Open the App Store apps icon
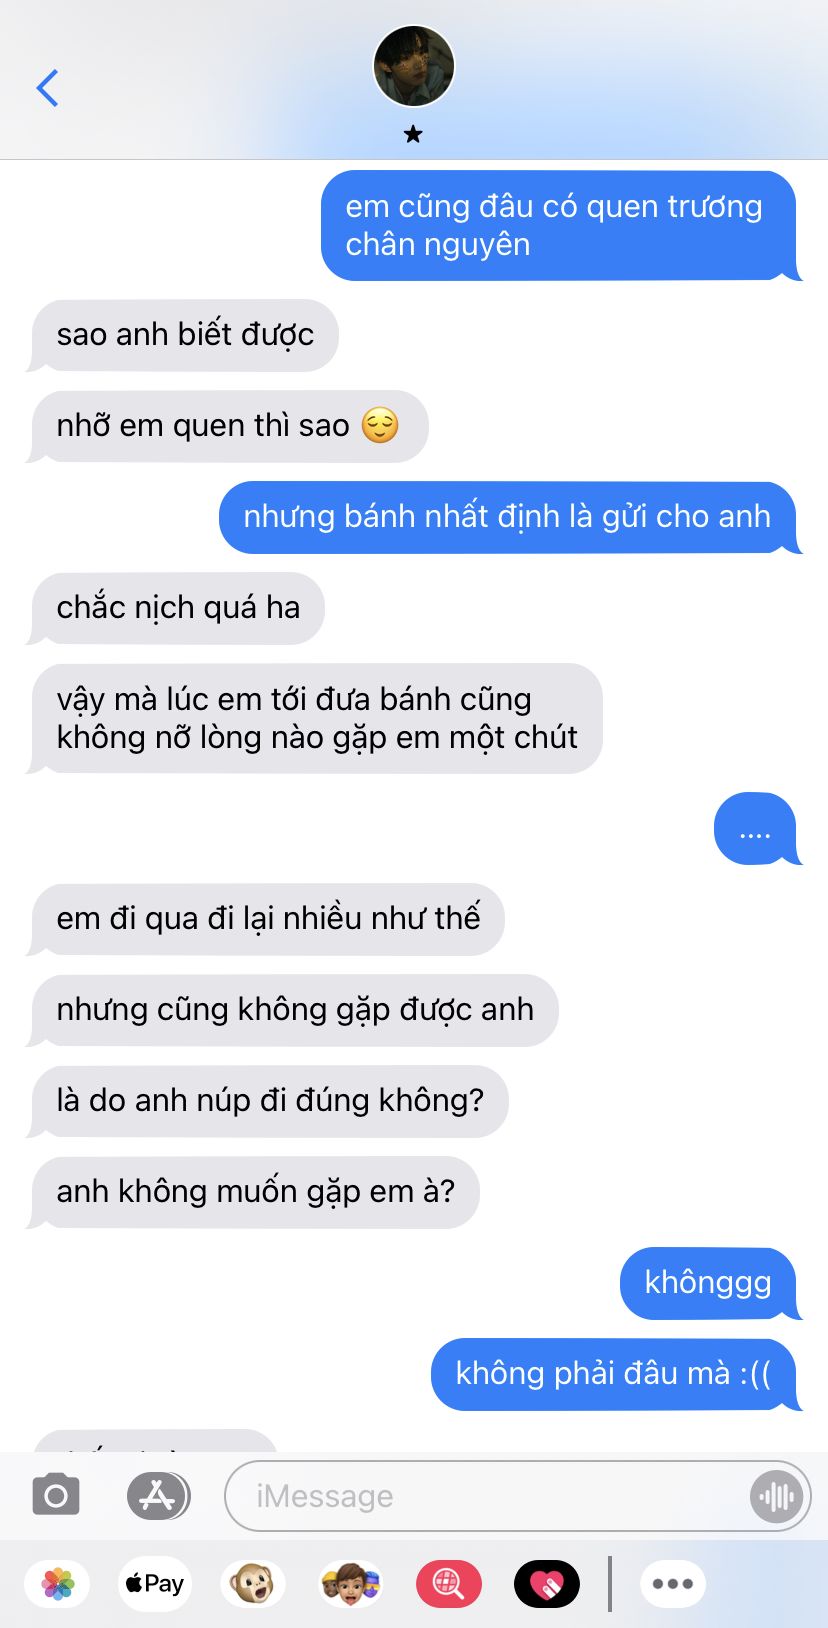The height and width of the screenshot is (1628, 828). coord(158,1496)
